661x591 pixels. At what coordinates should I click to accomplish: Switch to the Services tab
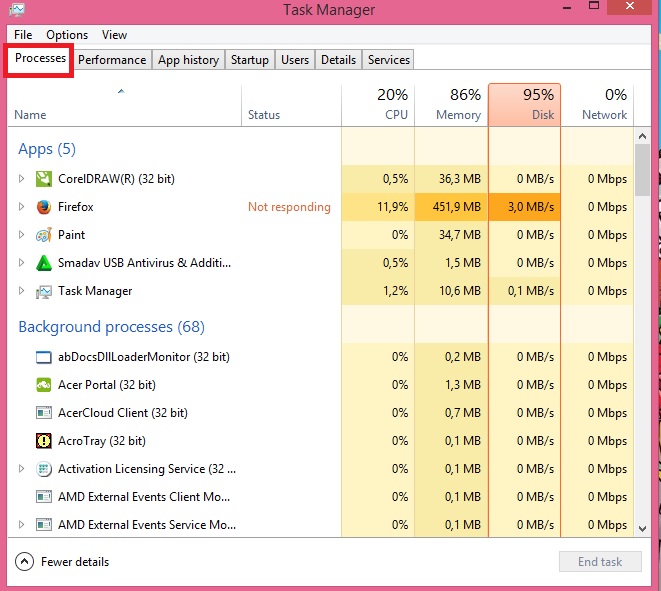[388, 60]
